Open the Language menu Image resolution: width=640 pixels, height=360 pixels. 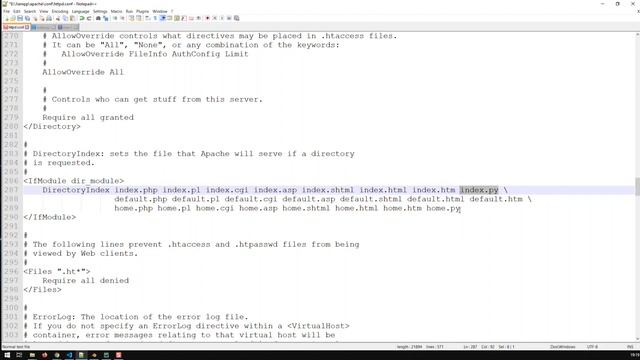pyautogui.click(x=80, y=11)
